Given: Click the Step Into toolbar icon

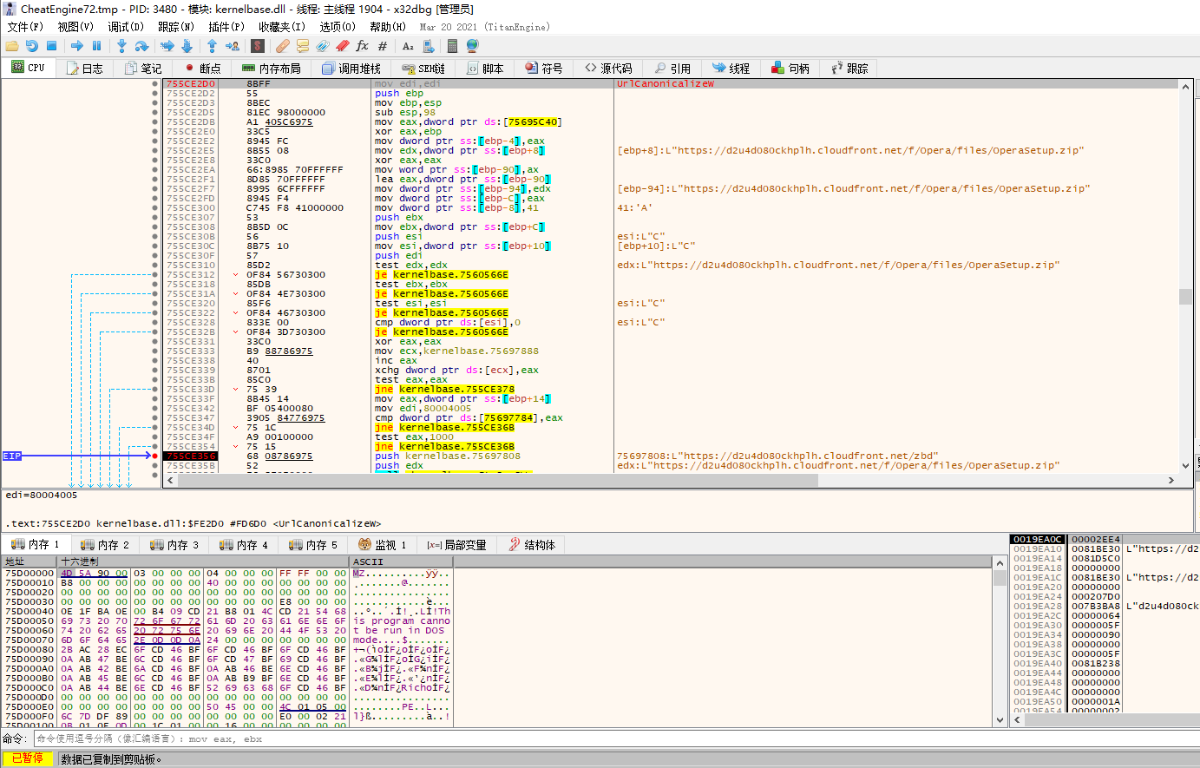Looking at the screenshot, I should tap(122, 46).
